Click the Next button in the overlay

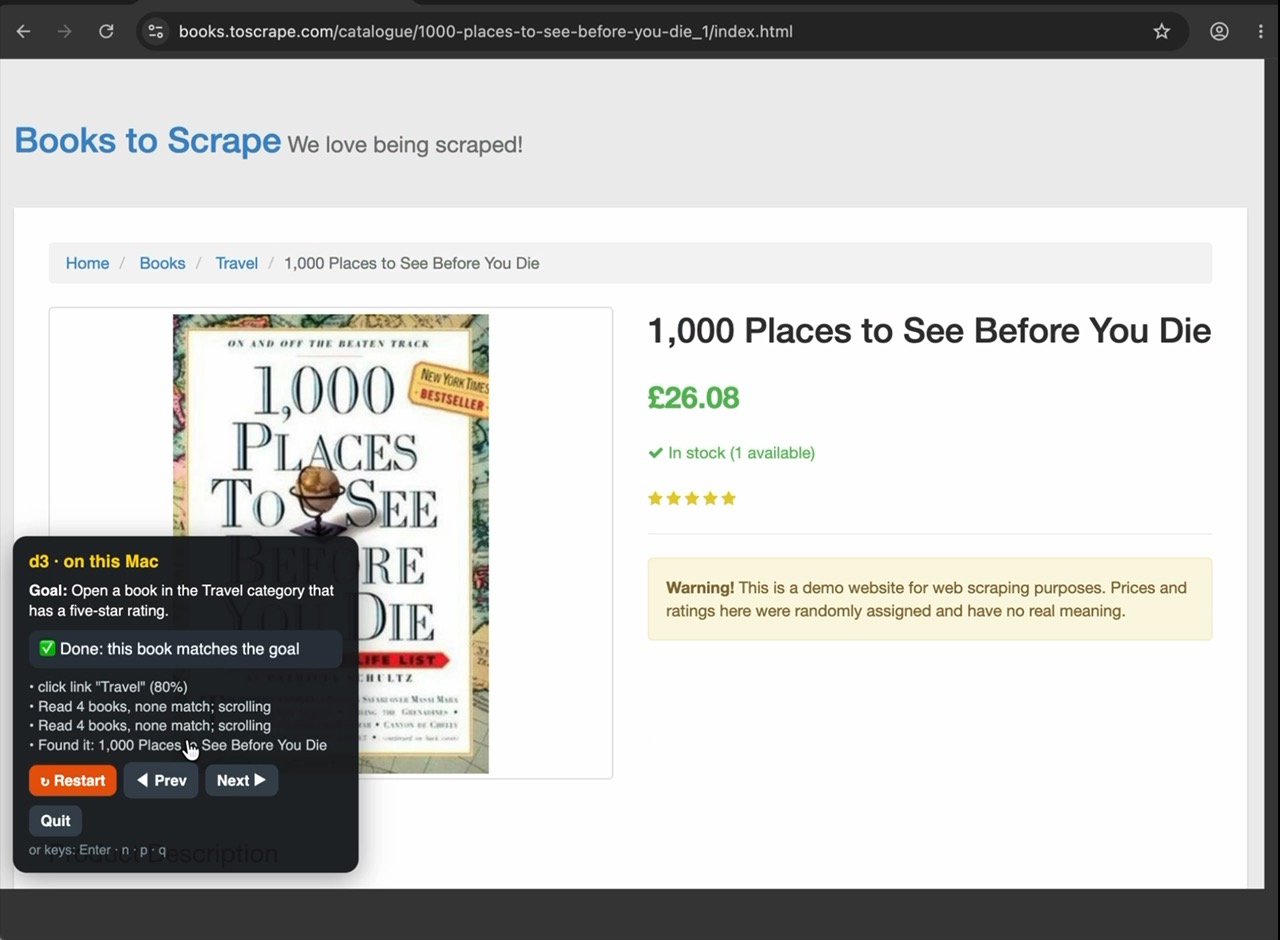coord(241,781)
